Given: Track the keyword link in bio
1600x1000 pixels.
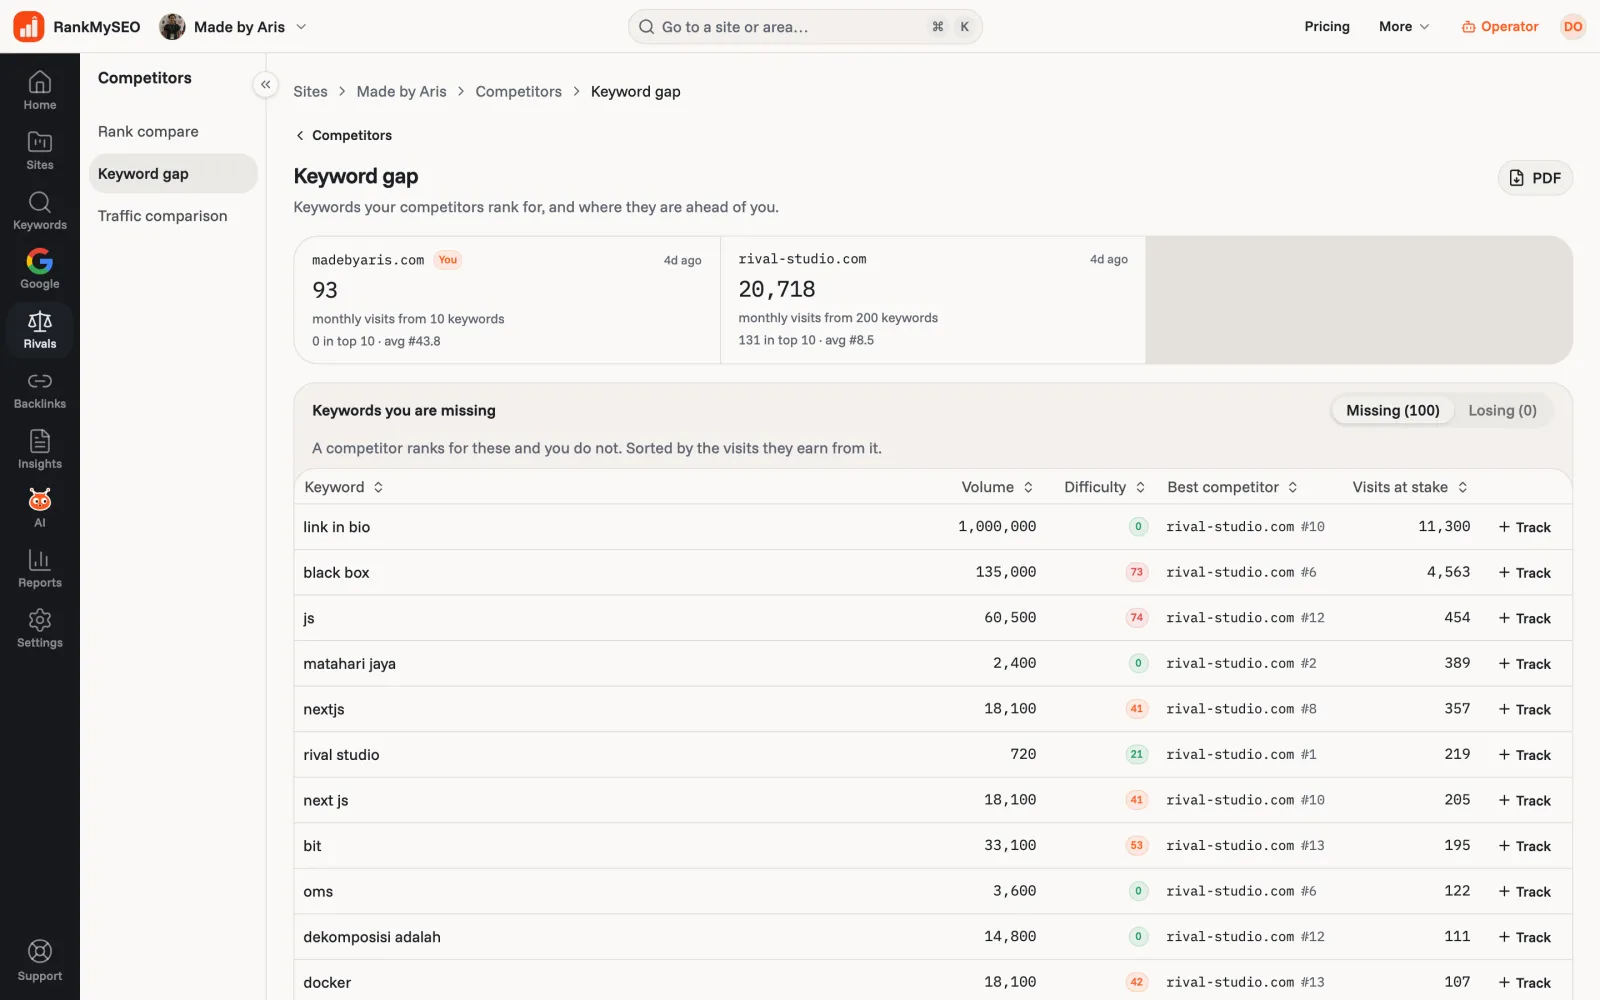Looking at the screenshot, I should (x=1524, y=527).
